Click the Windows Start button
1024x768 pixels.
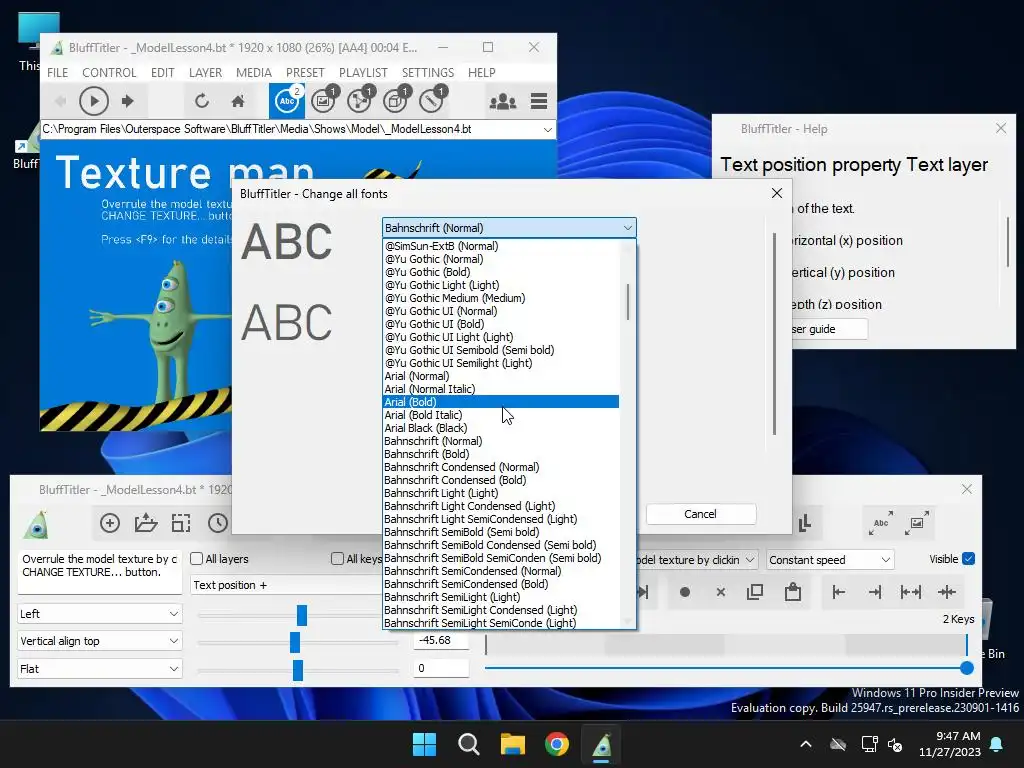424,744
